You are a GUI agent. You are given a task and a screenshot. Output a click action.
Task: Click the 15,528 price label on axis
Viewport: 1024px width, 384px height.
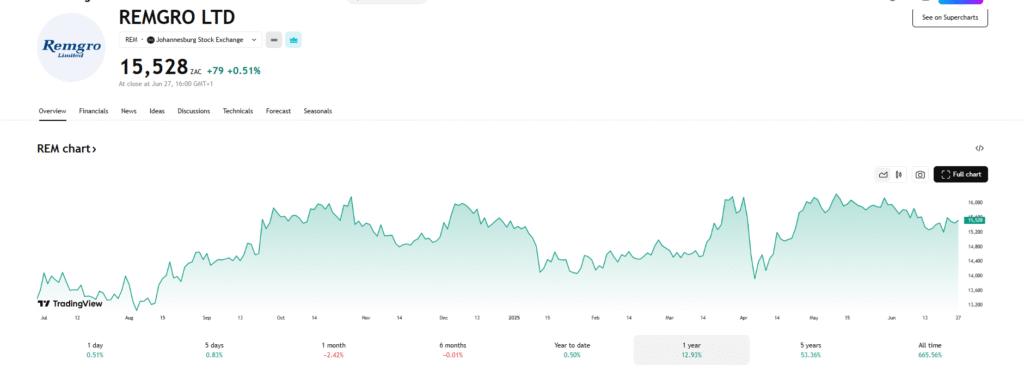(974, 220)
